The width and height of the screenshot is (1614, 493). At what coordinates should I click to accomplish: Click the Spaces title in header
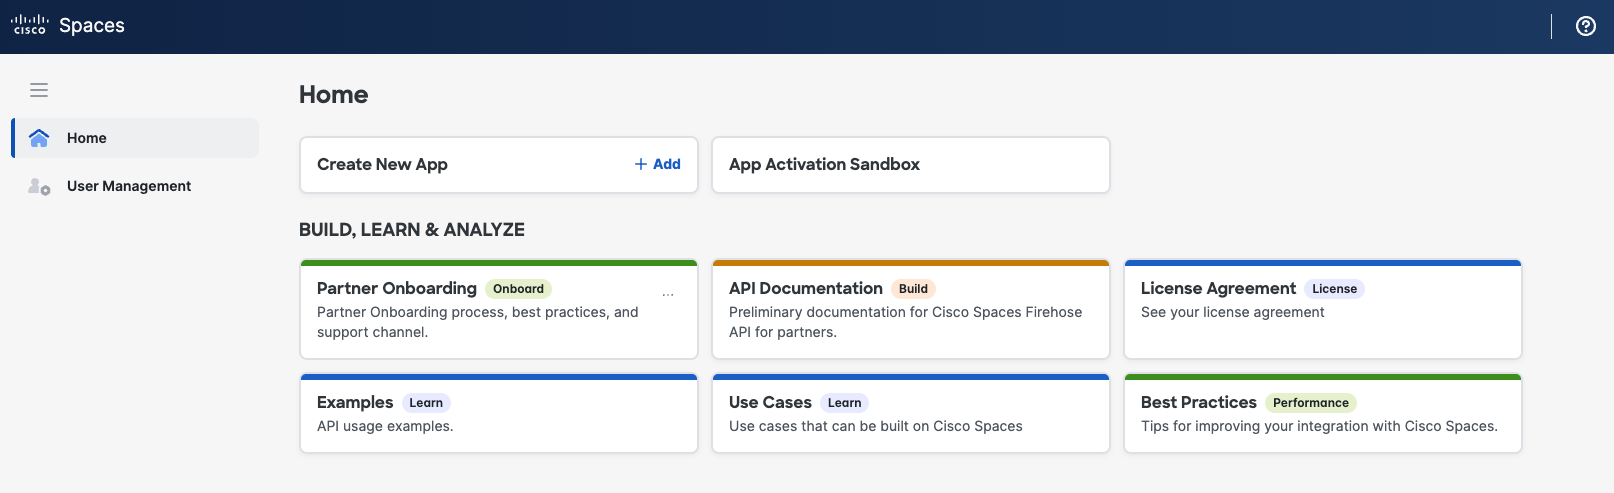(x=92, y=26)
